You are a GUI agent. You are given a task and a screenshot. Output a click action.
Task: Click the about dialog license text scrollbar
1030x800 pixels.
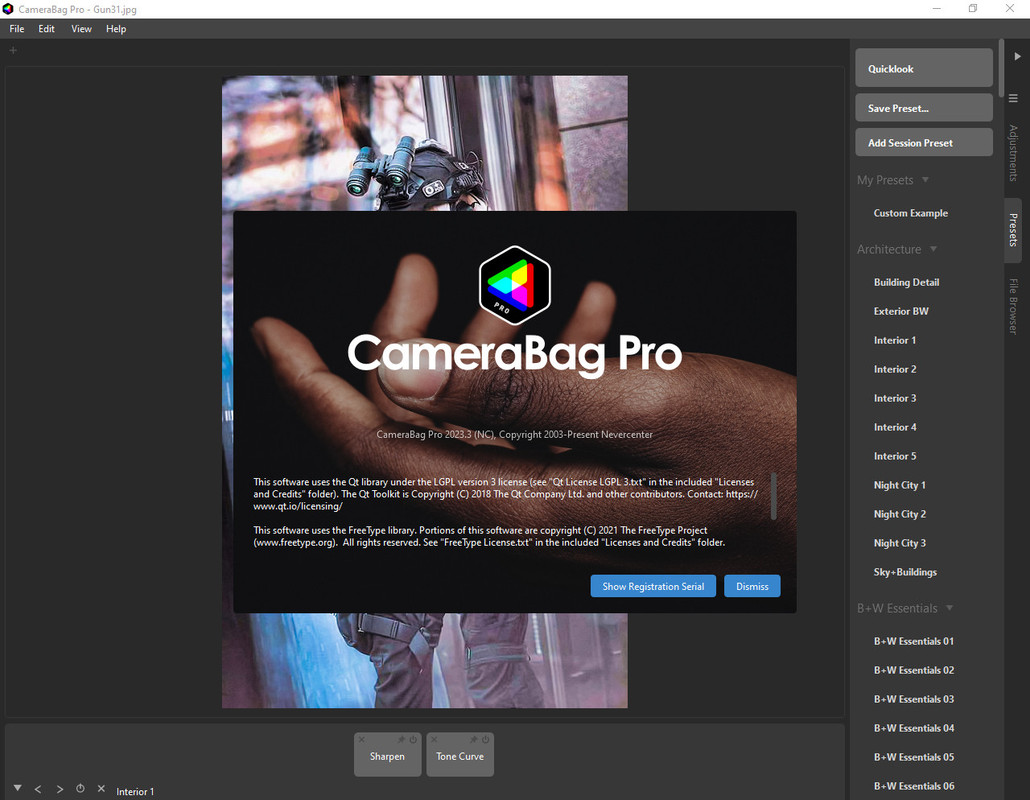(774, 496)
